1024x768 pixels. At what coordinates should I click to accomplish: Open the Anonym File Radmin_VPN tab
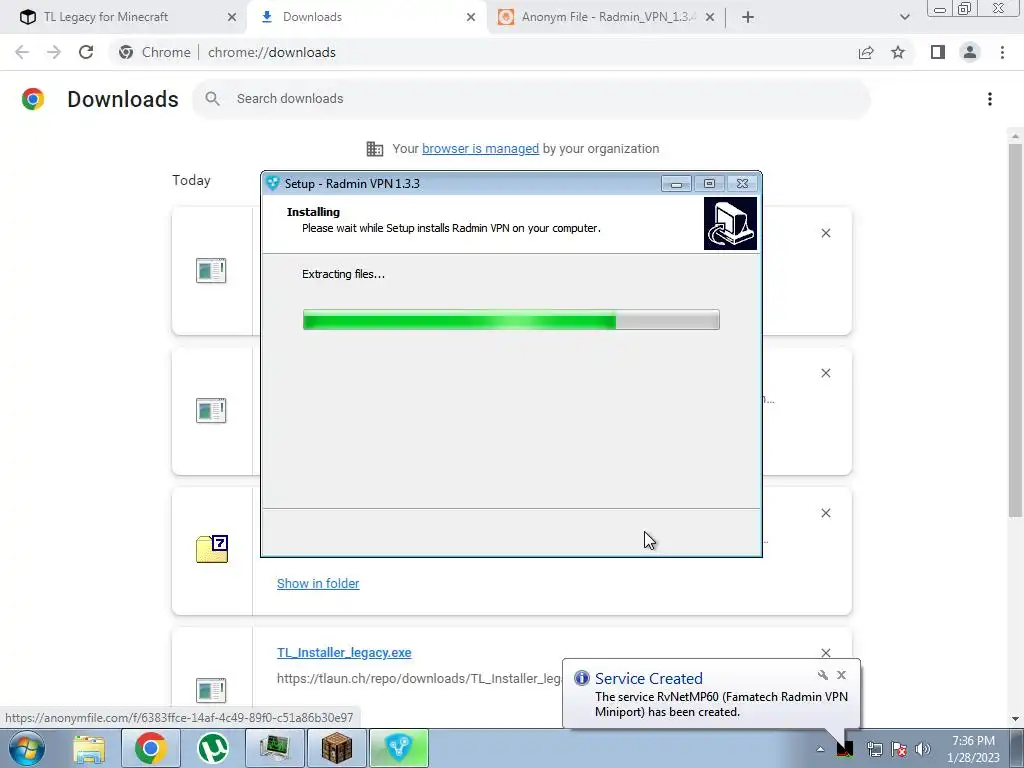[607, 17]
